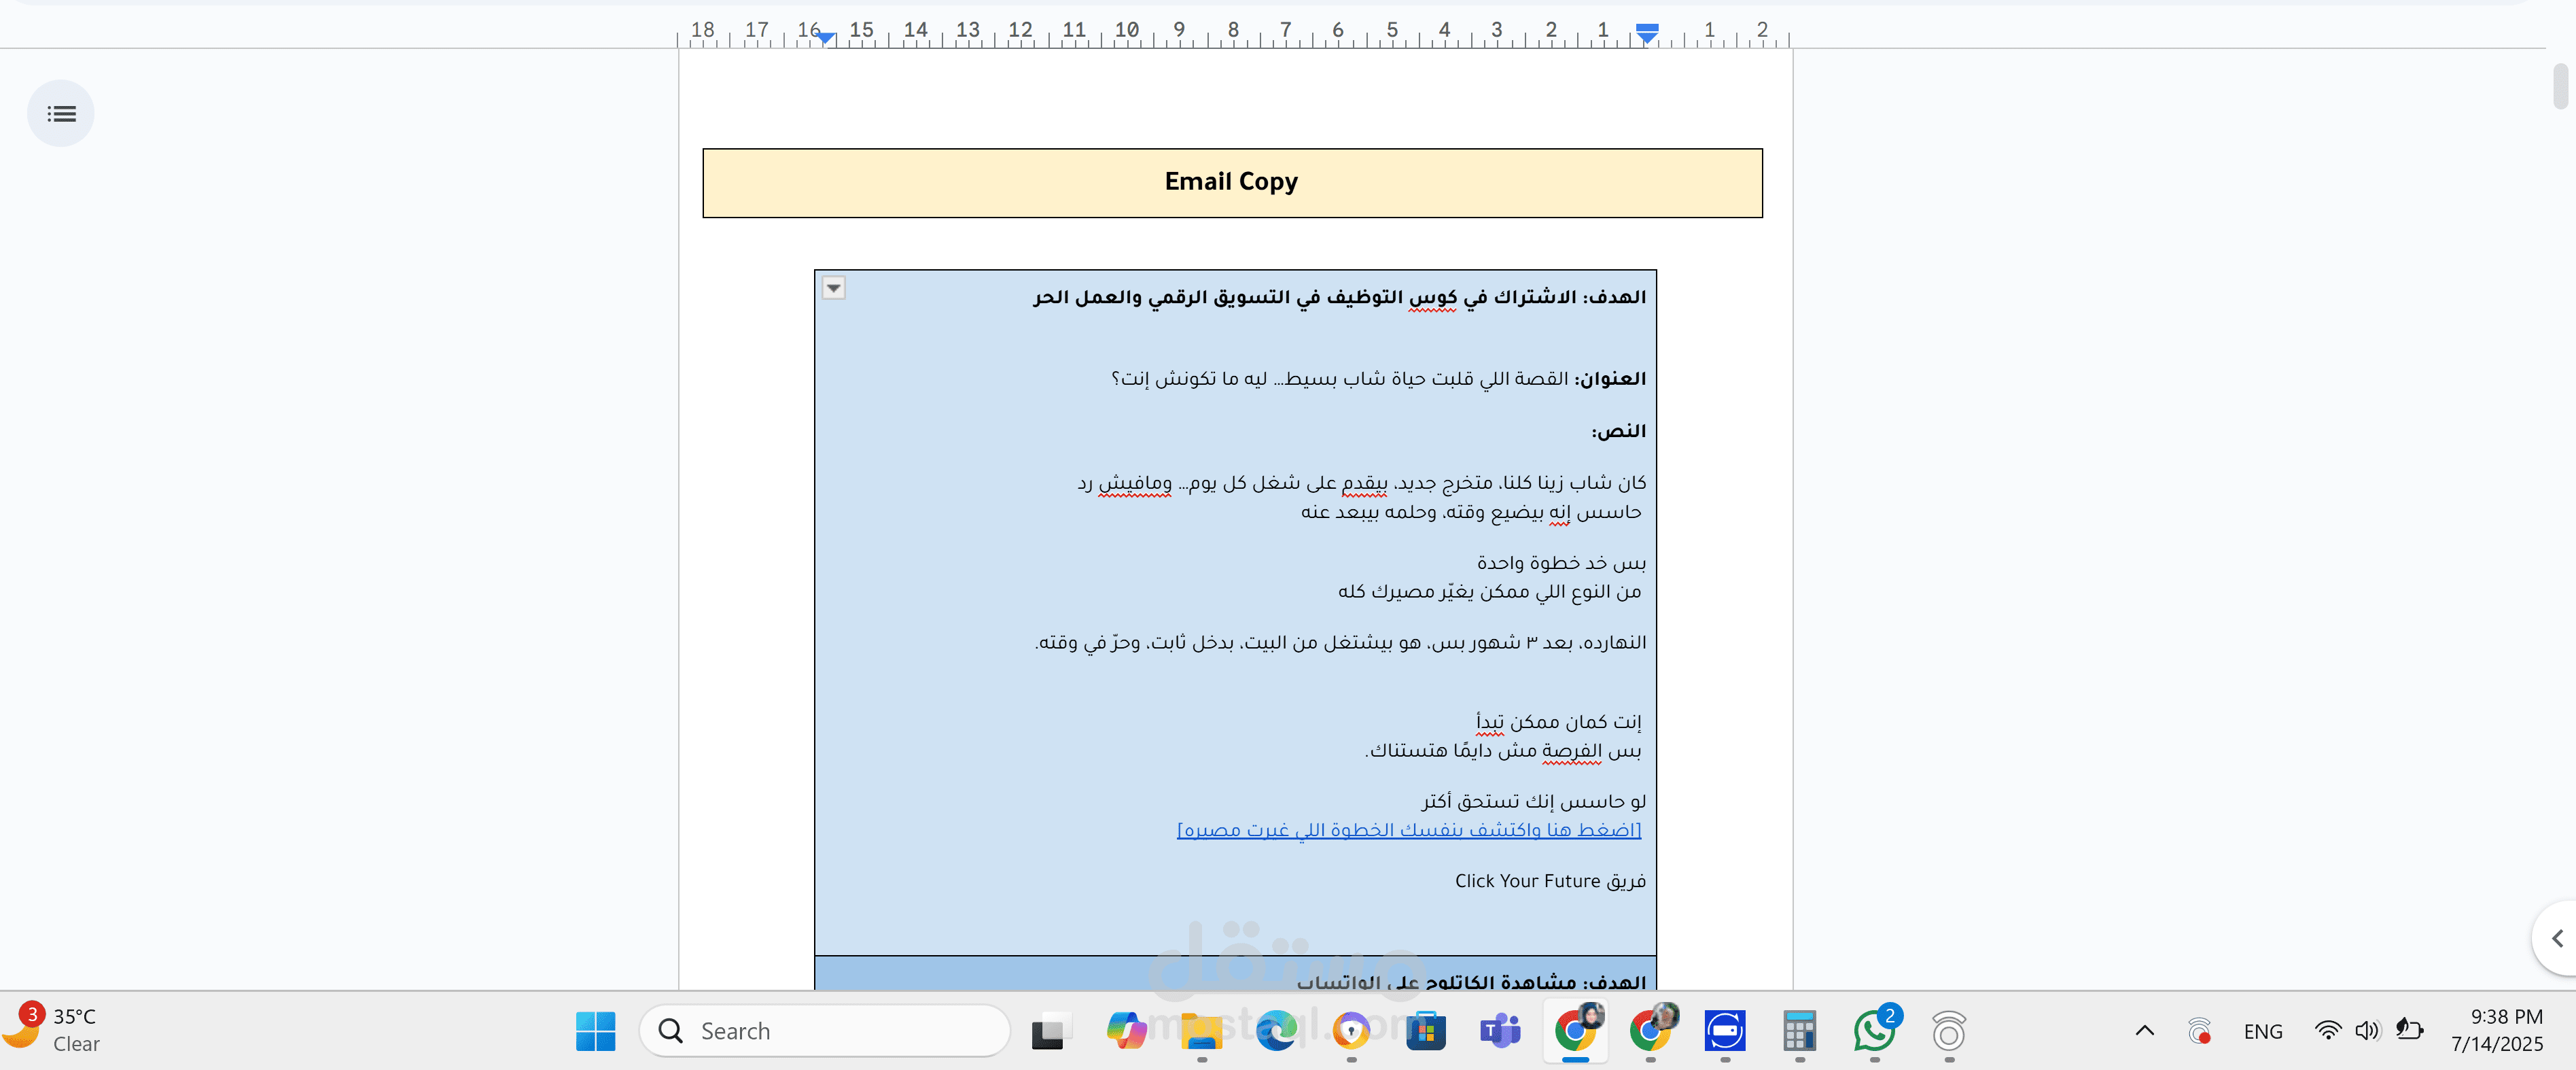2576x1070 pixels.
Task: Open the yellow keyhole app in taskbar
Action: [1351, 1031]
